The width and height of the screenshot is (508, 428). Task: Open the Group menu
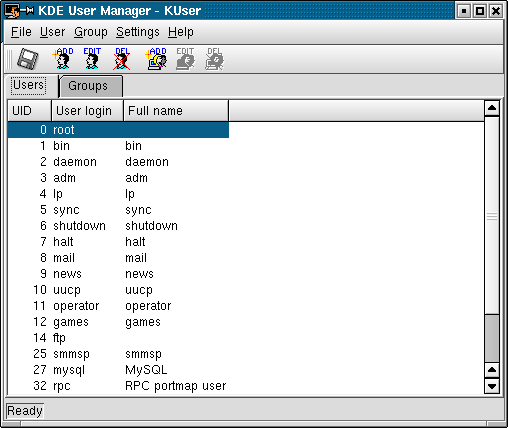click(x=91, y=32)
